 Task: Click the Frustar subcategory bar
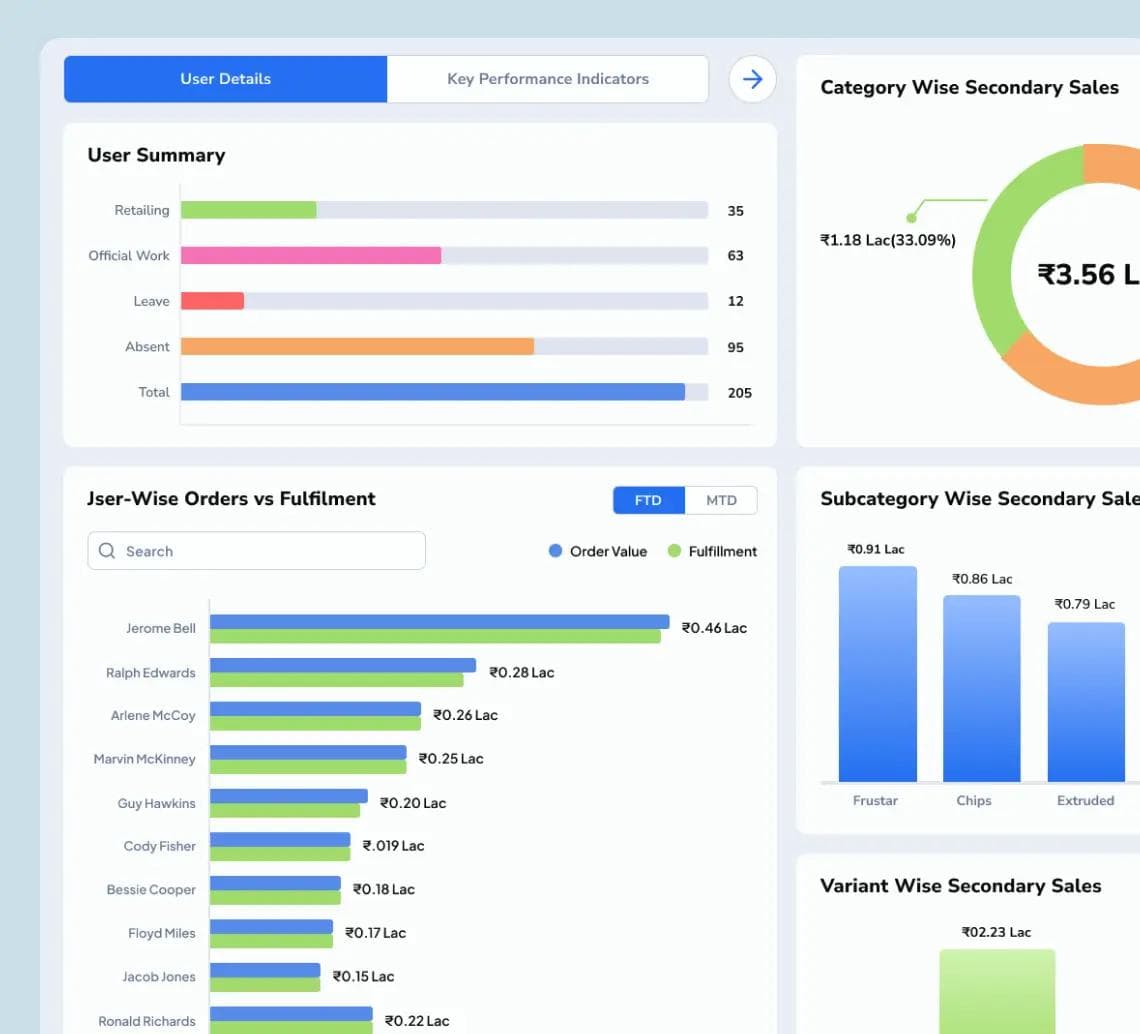pyautogui.click(x=878, y=674)
